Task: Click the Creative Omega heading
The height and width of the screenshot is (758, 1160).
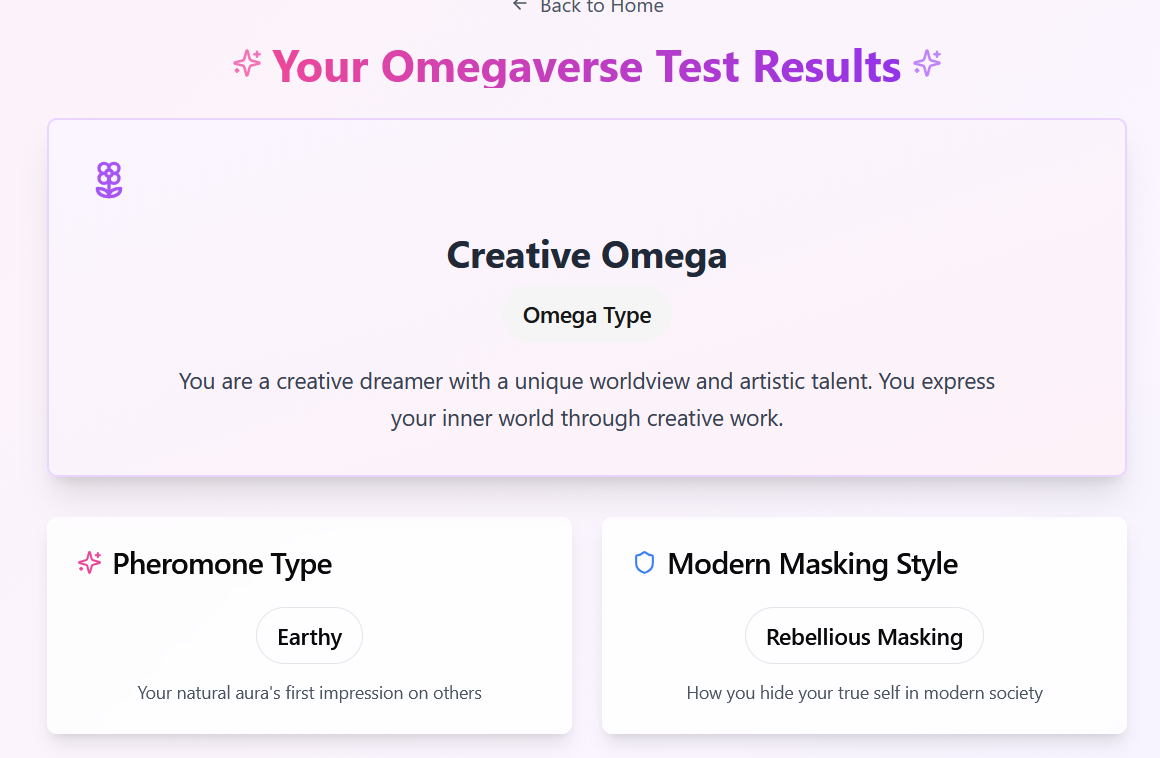Action: [587, 255]
